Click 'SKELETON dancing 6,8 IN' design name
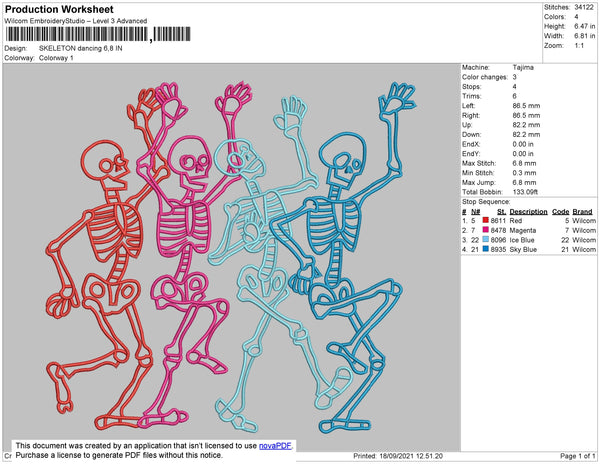The width and height of the screenshot is (600, 464). pyautogui.click(x=80, y=49)
